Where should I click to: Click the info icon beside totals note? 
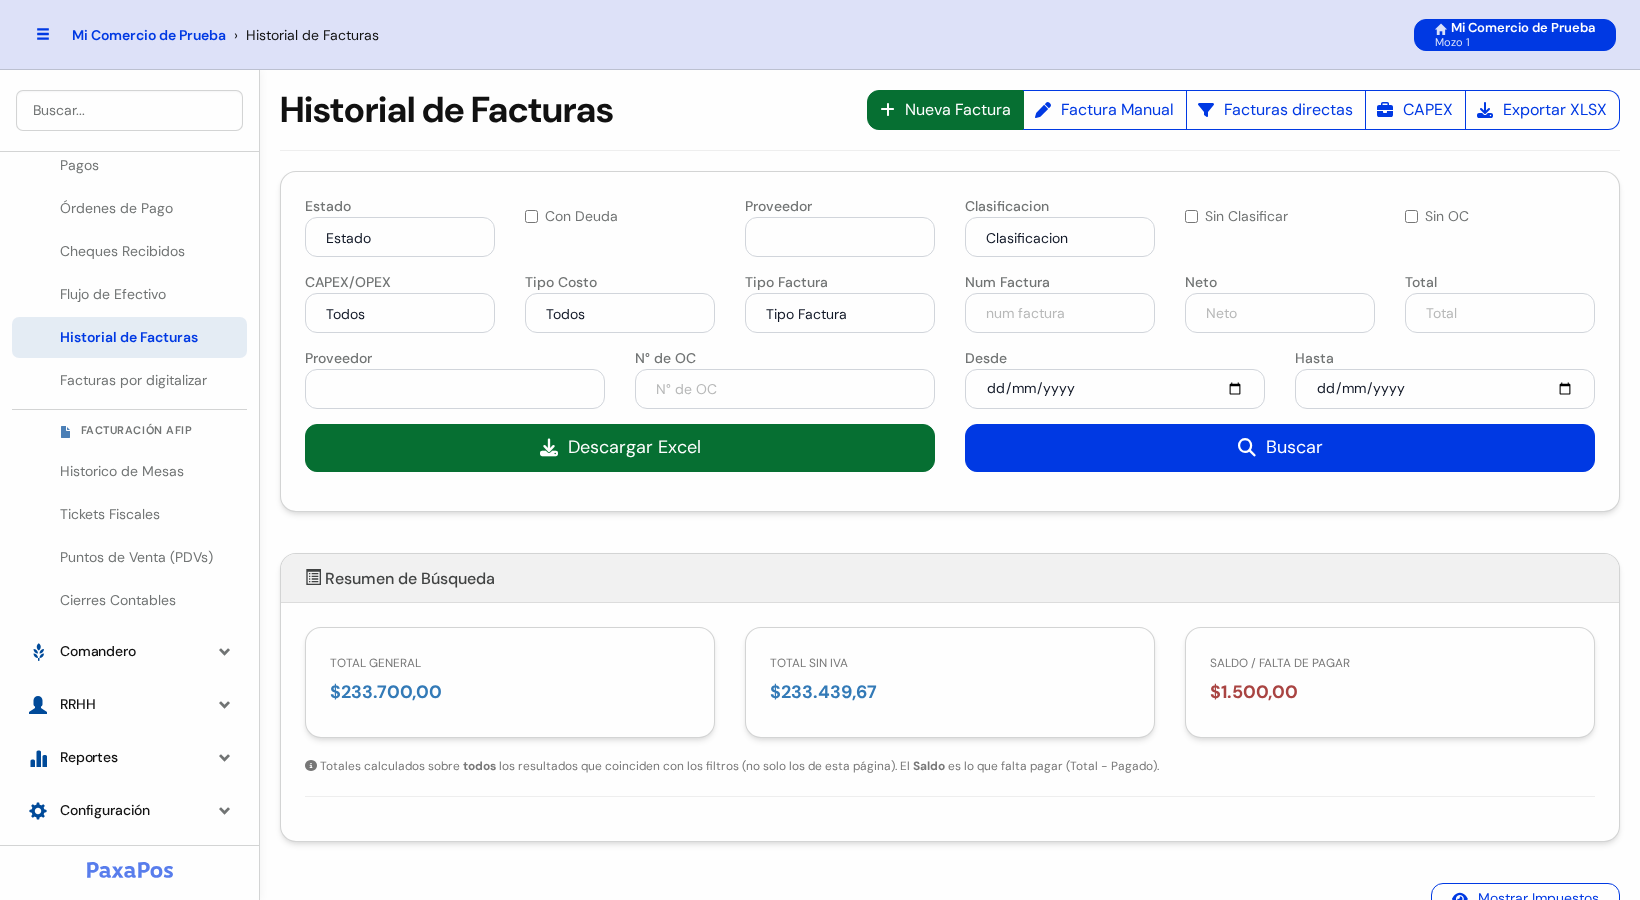tap(311, 766)
